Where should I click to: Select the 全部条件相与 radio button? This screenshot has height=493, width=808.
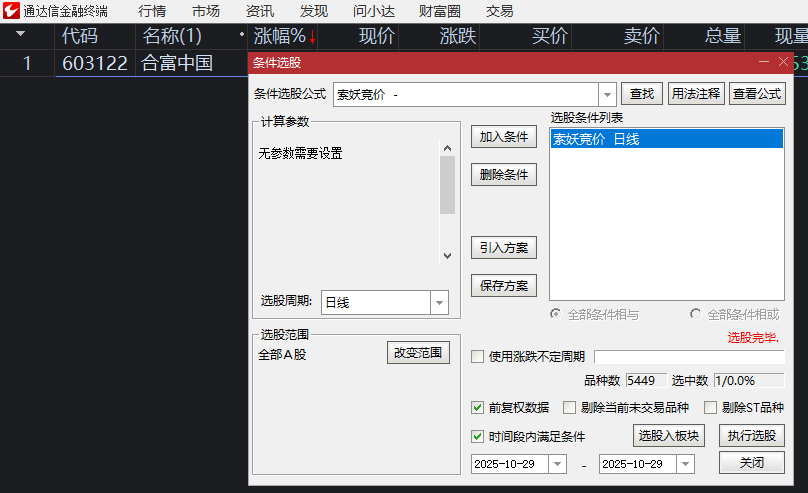556,314
